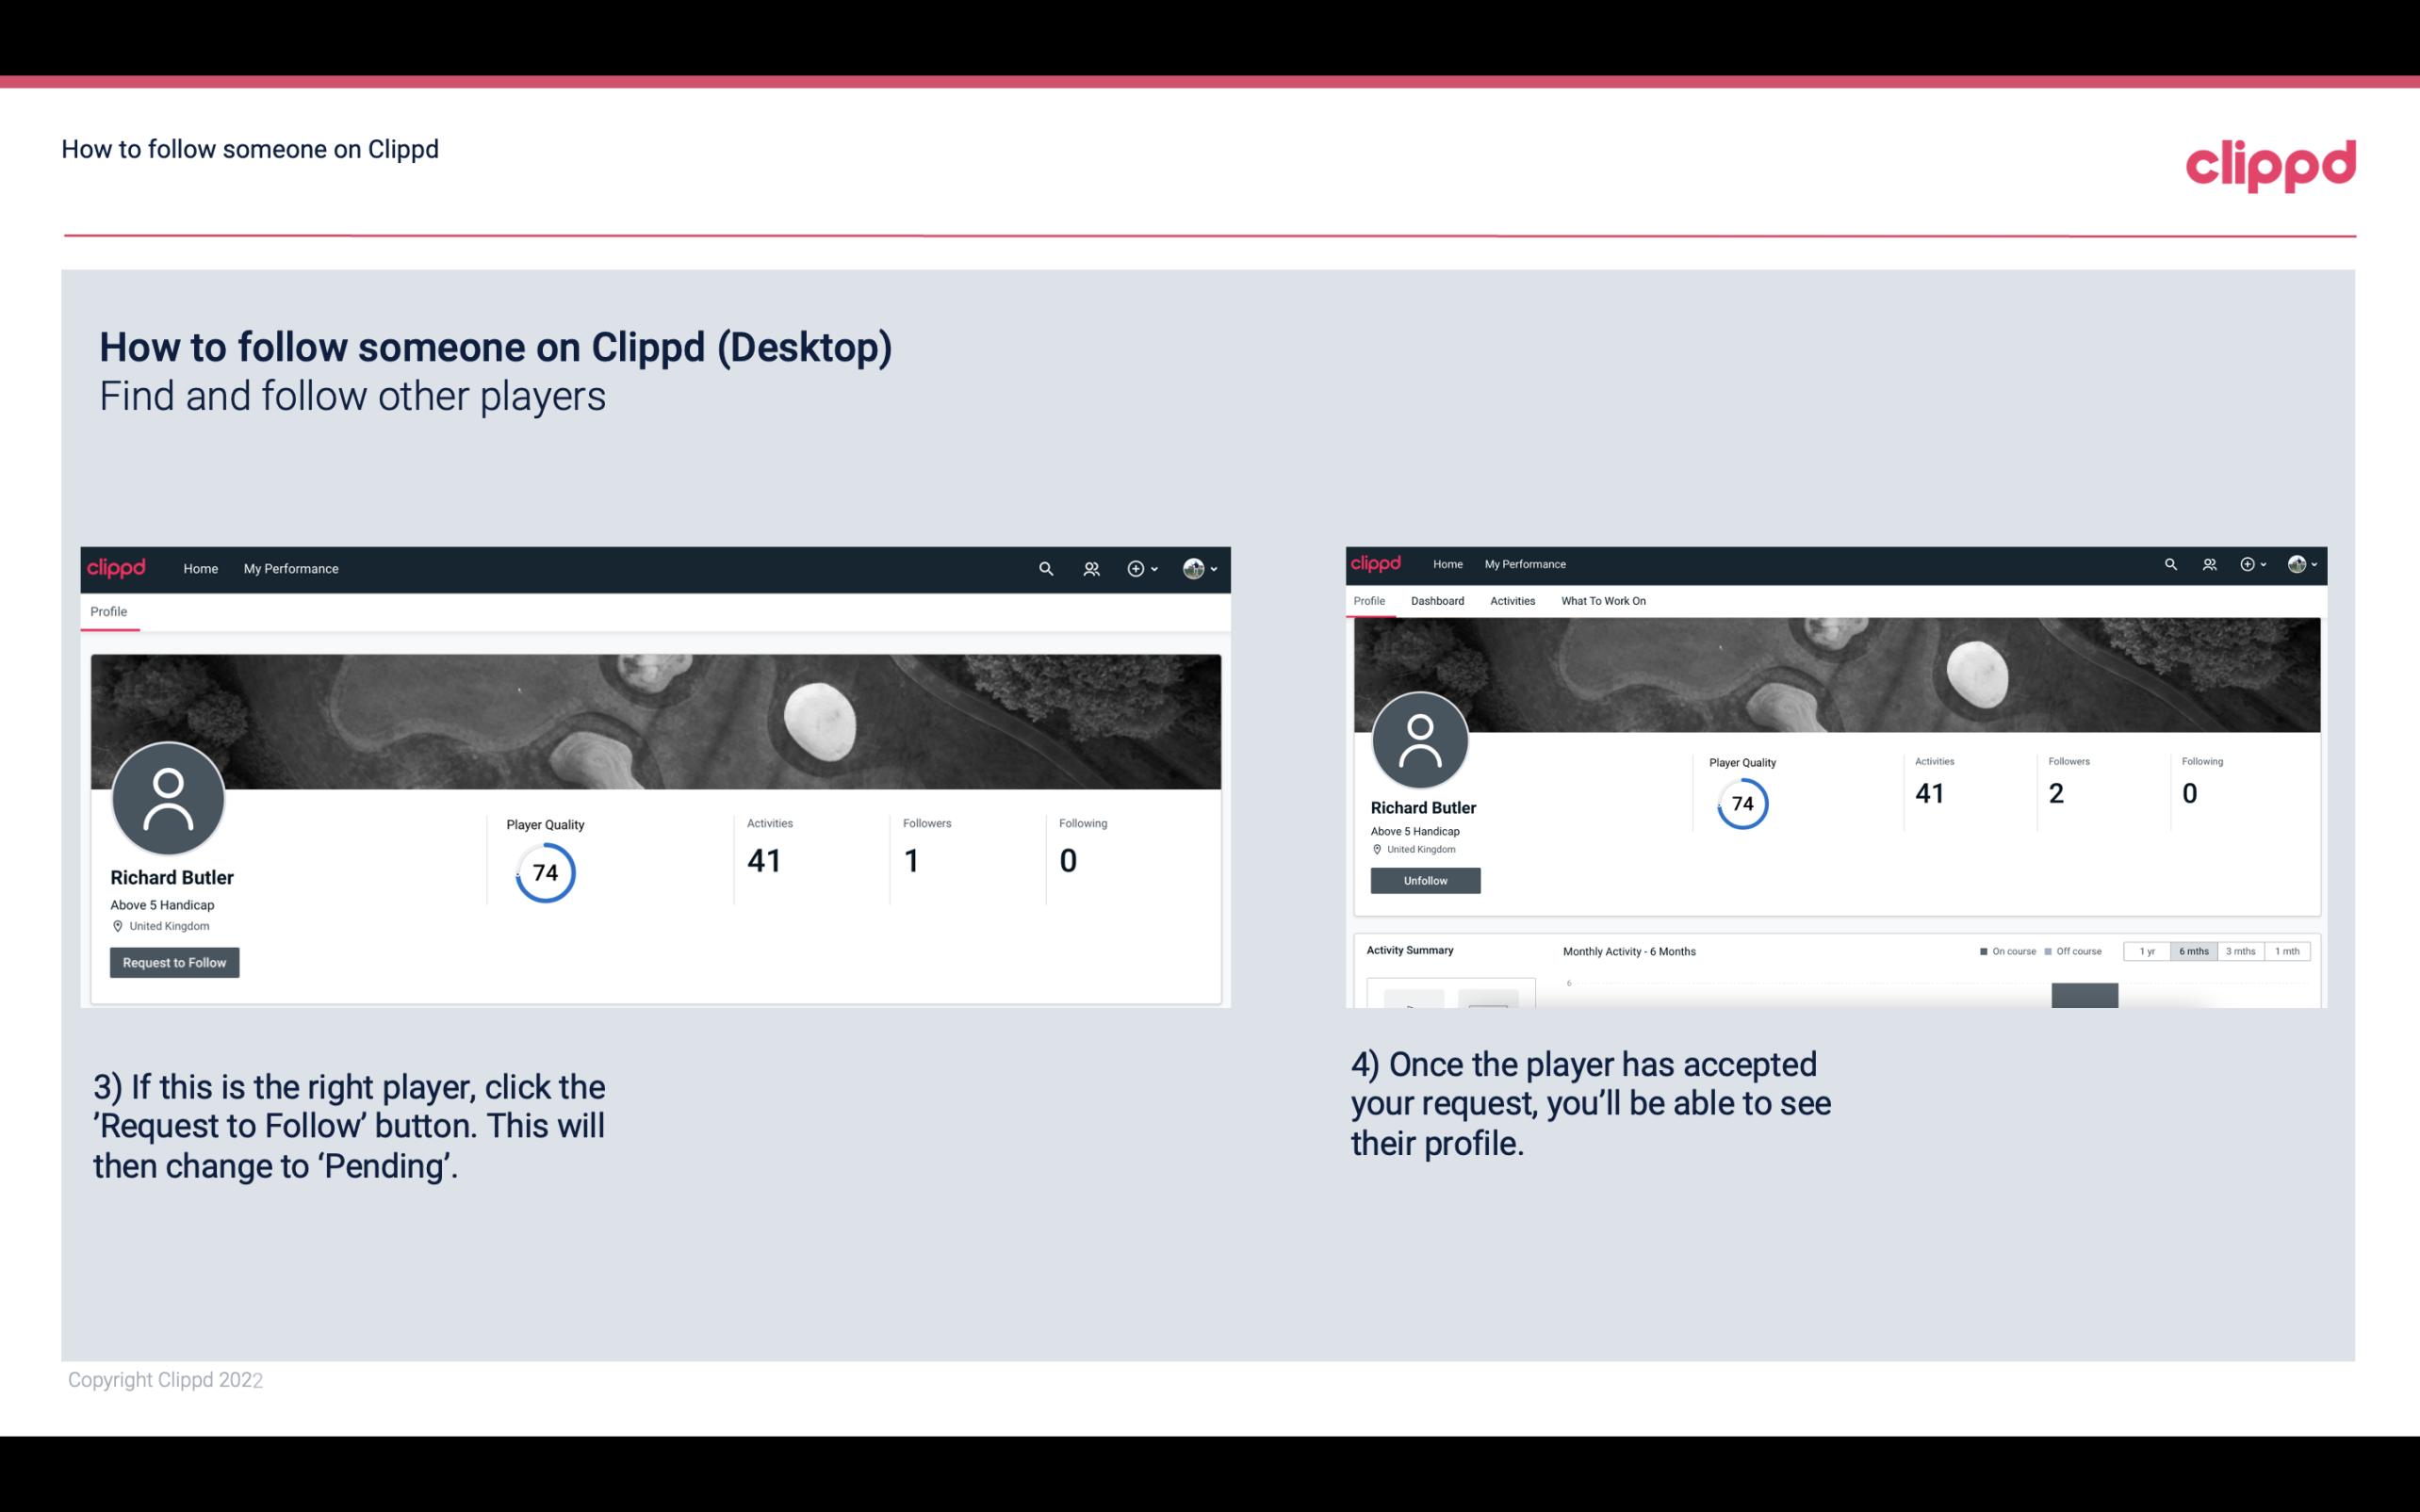Click the 'Request to Follow' button
The width and height of the screenshot is (2420, 1512).
click(x=174, y=962)
